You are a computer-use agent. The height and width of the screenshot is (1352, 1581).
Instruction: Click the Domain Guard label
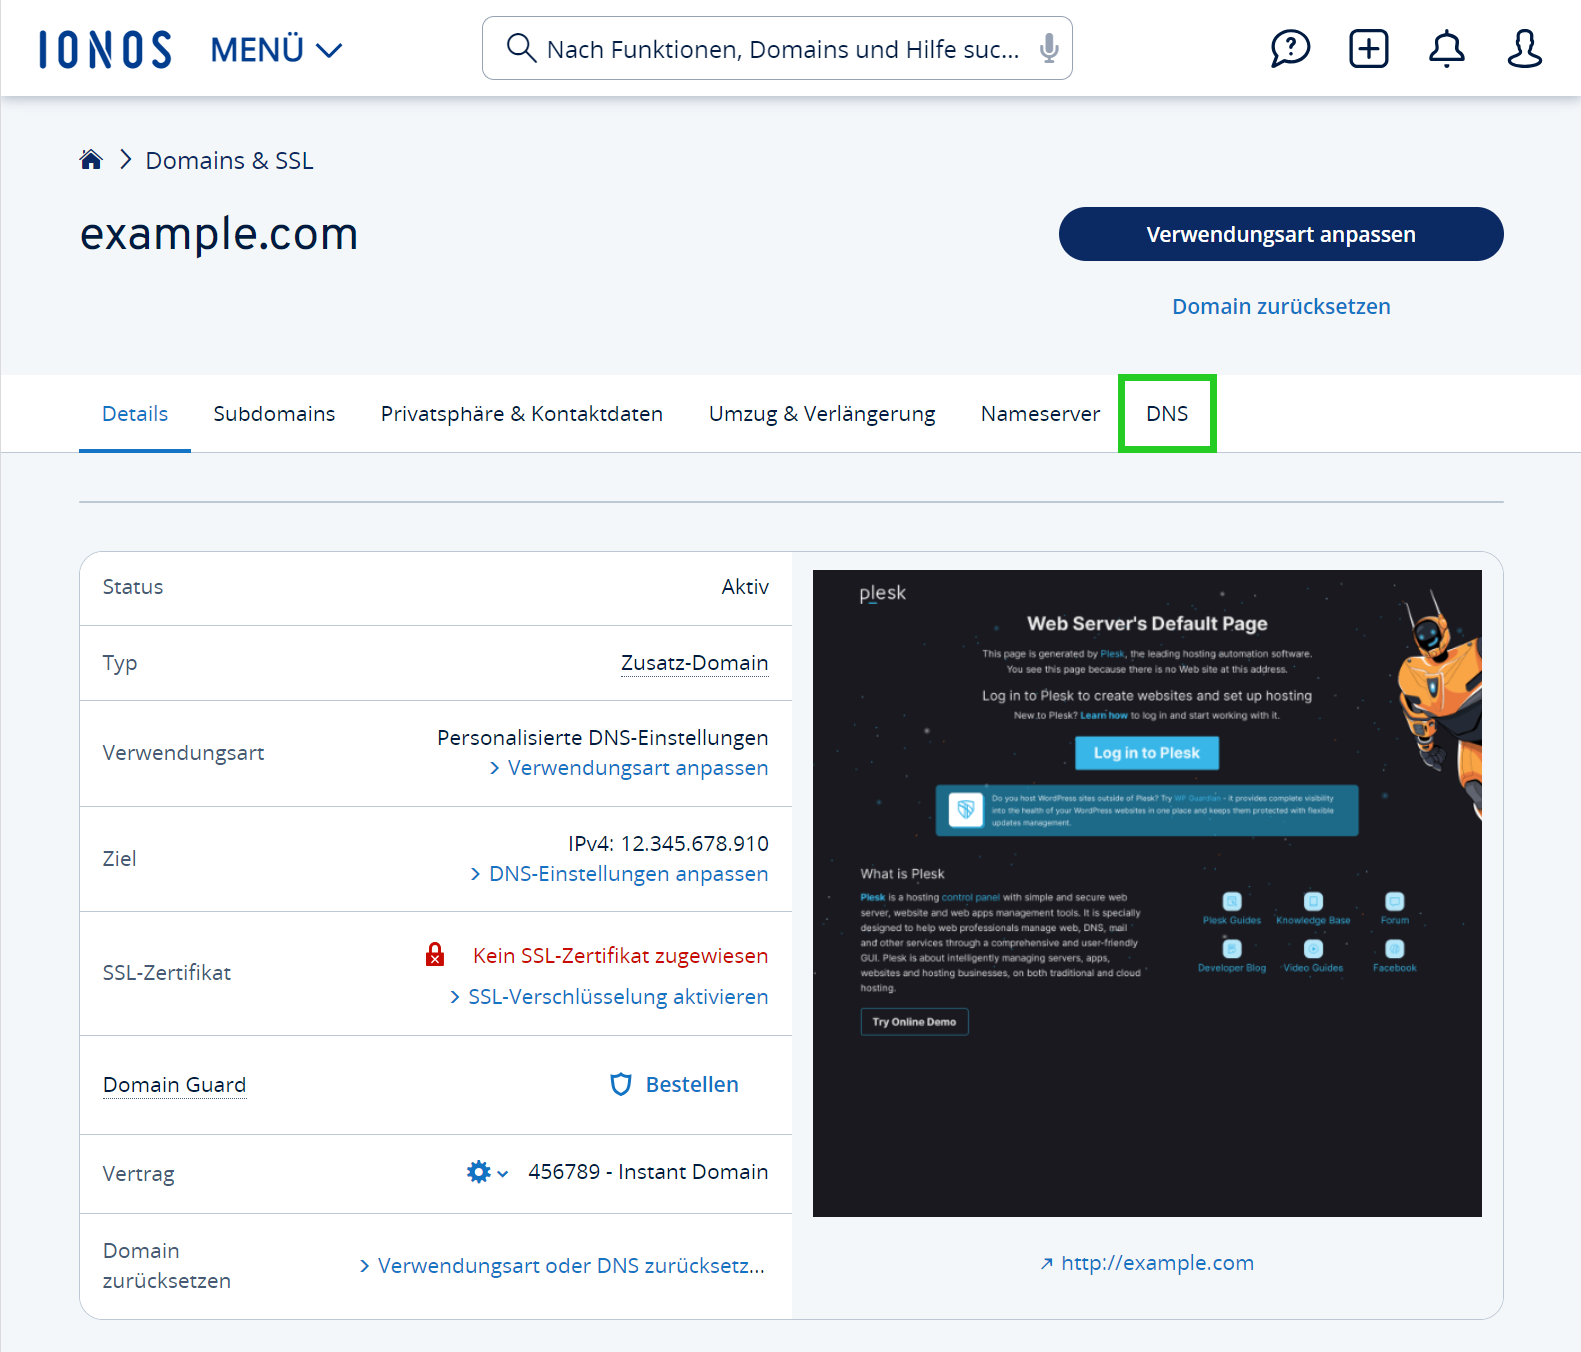tap(174, 1085)
